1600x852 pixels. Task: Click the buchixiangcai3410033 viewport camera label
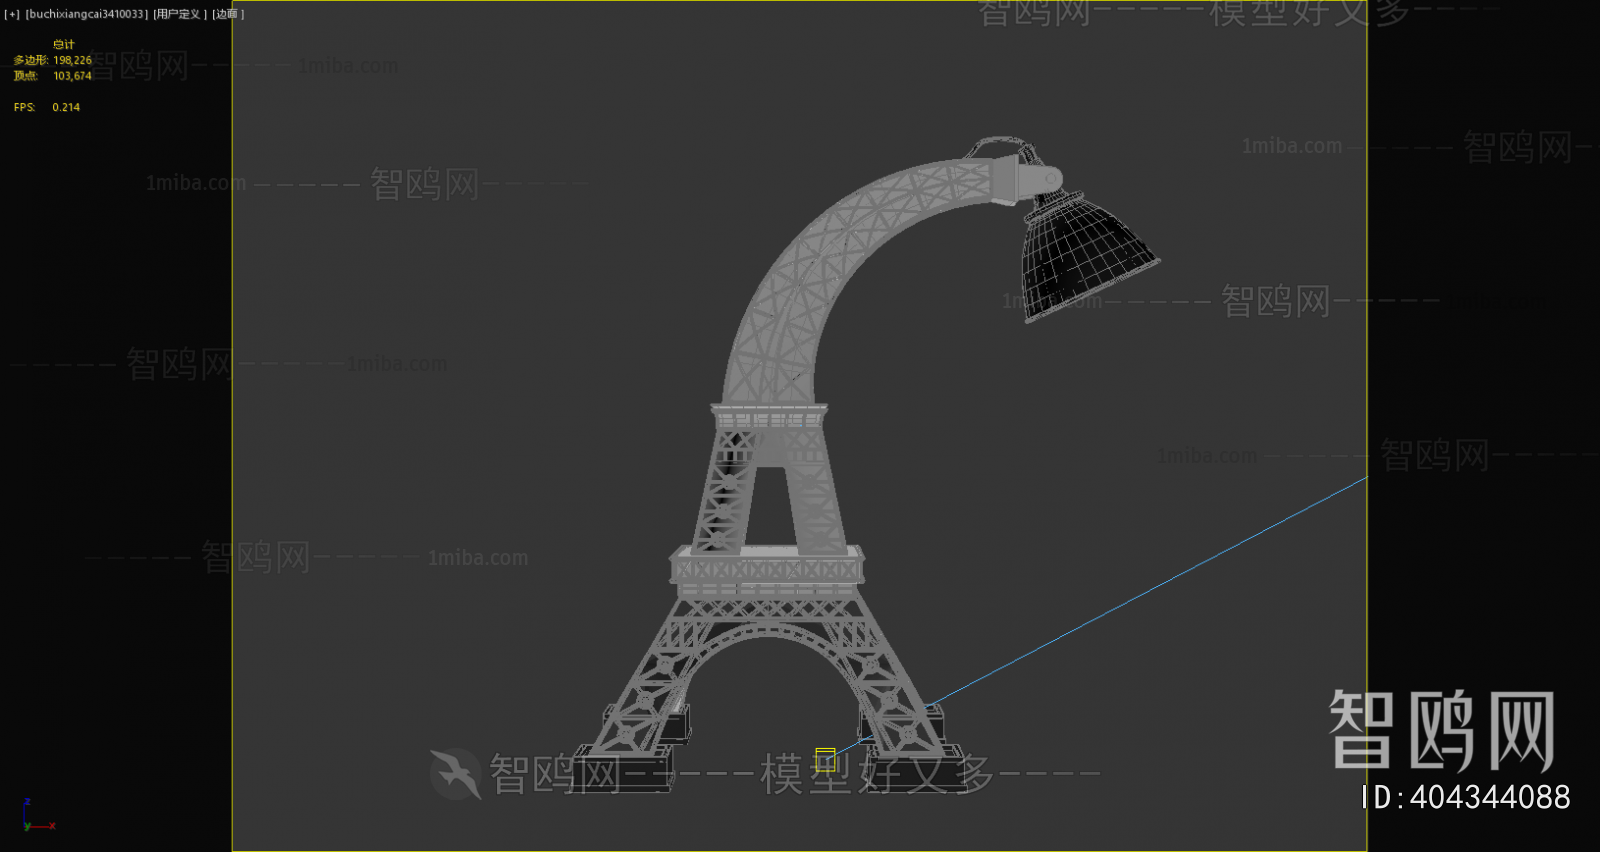point(86,14)
